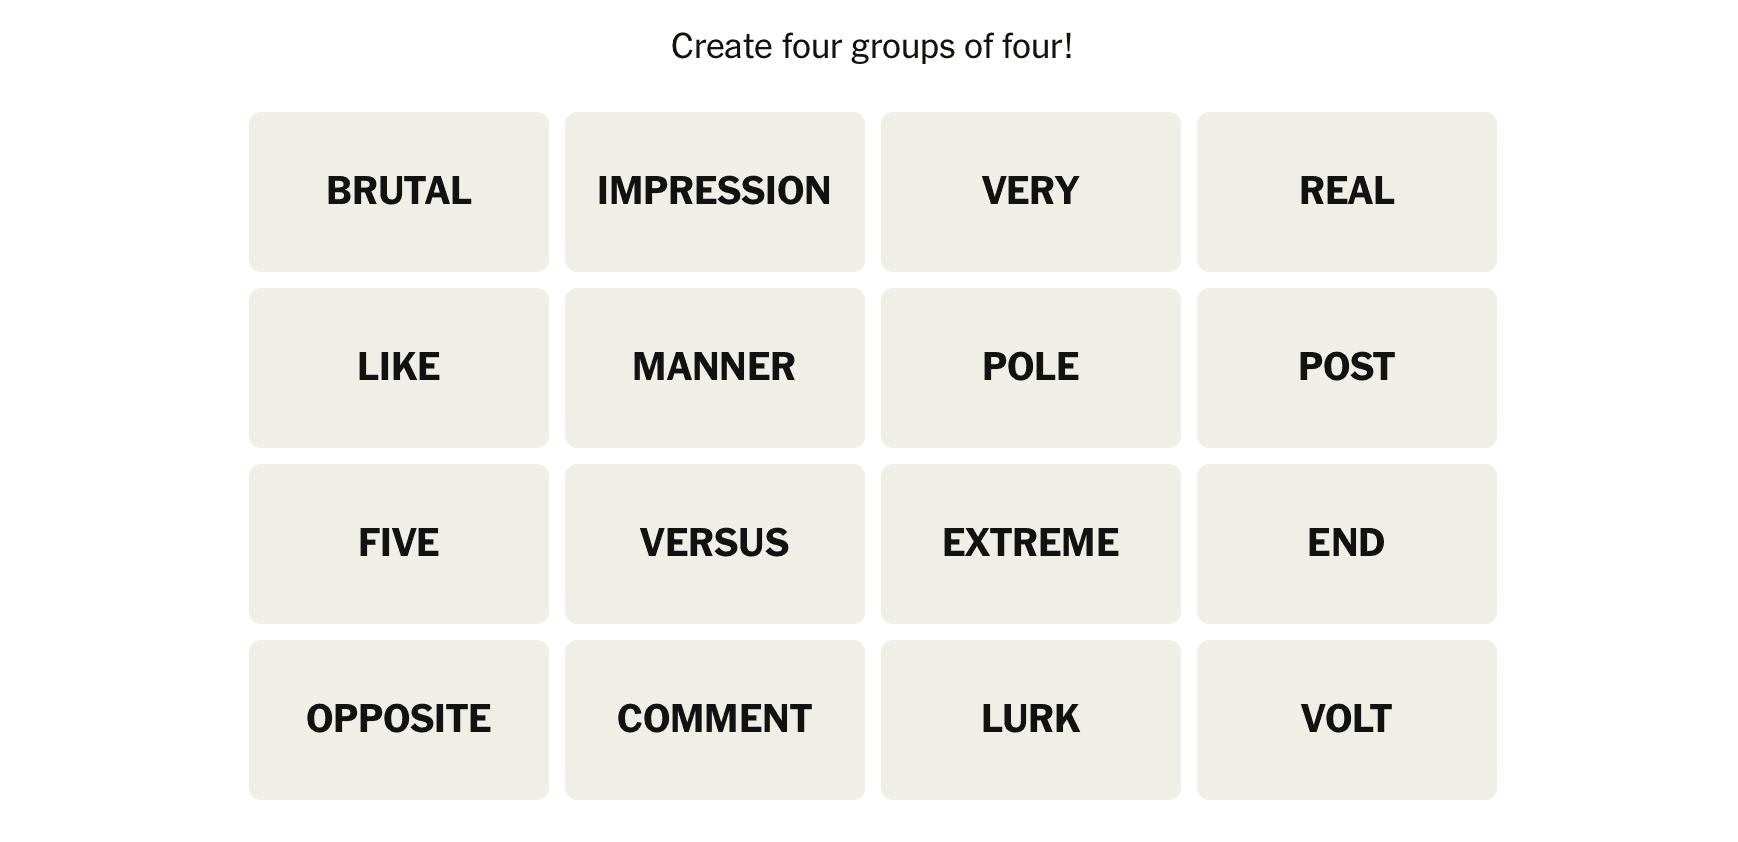
Task: Pick the LURK word tile
Action: point(1030,719)
